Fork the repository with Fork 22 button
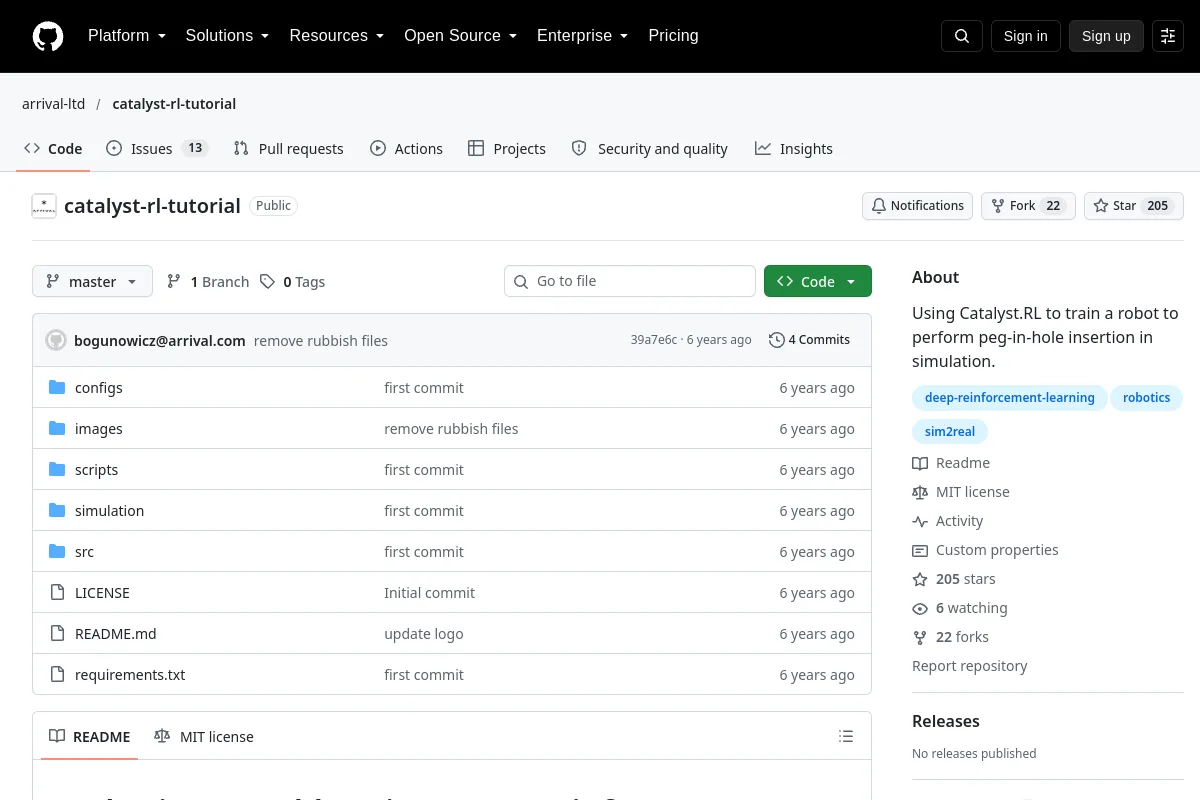 [x=1028, y=206]
